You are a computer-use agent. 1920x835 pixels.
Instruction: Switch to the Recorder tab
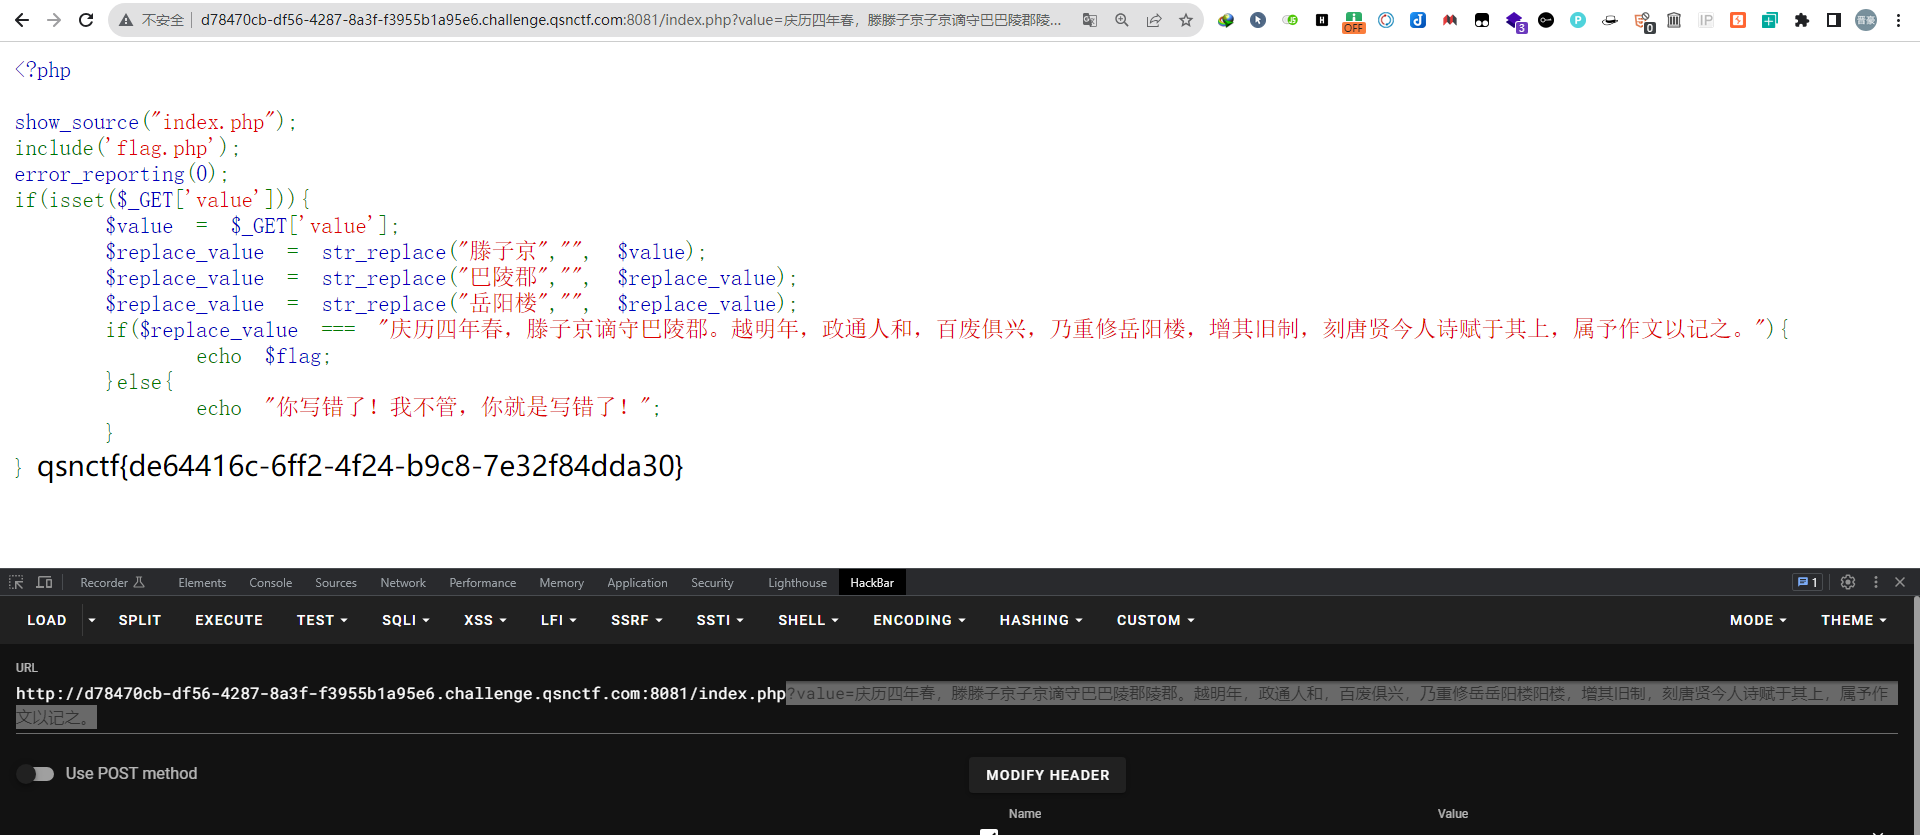pos(112,583)
